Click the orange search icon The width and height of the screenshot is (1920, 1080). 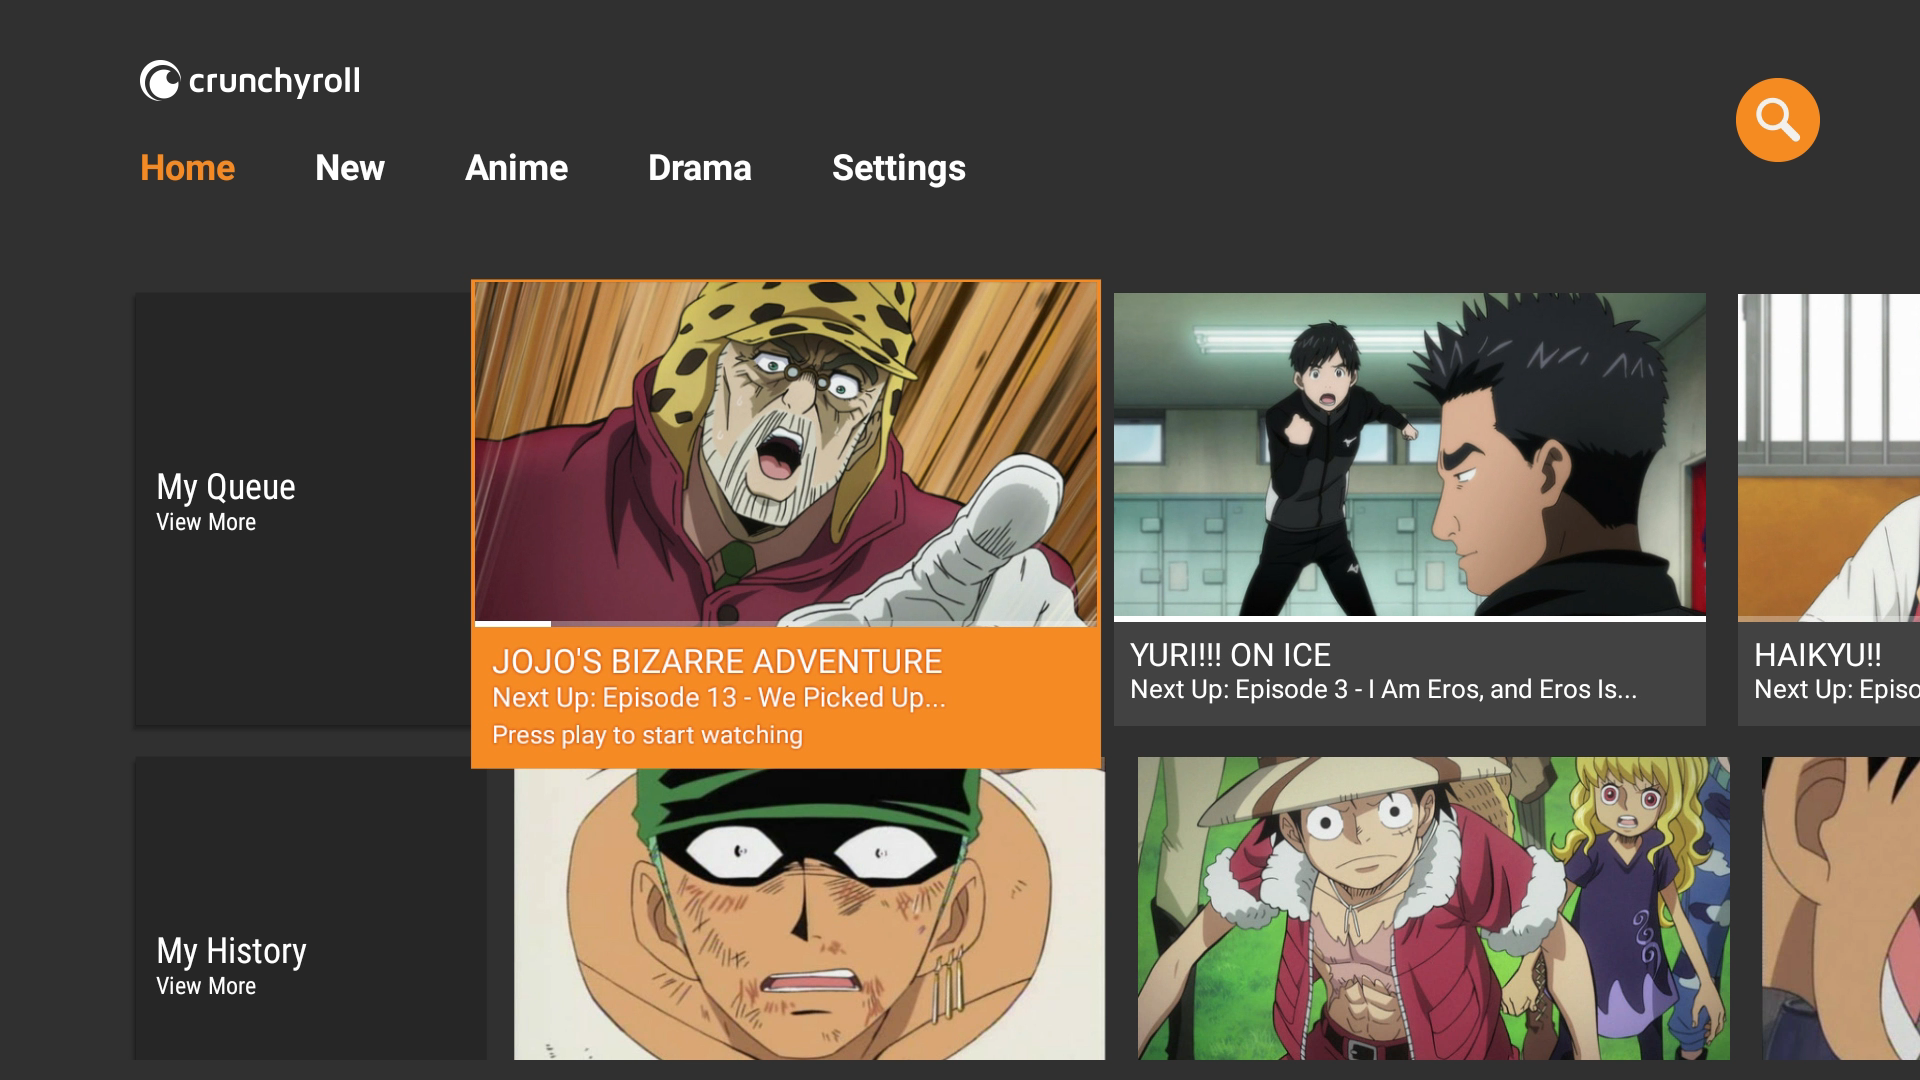click(1777, 120)
